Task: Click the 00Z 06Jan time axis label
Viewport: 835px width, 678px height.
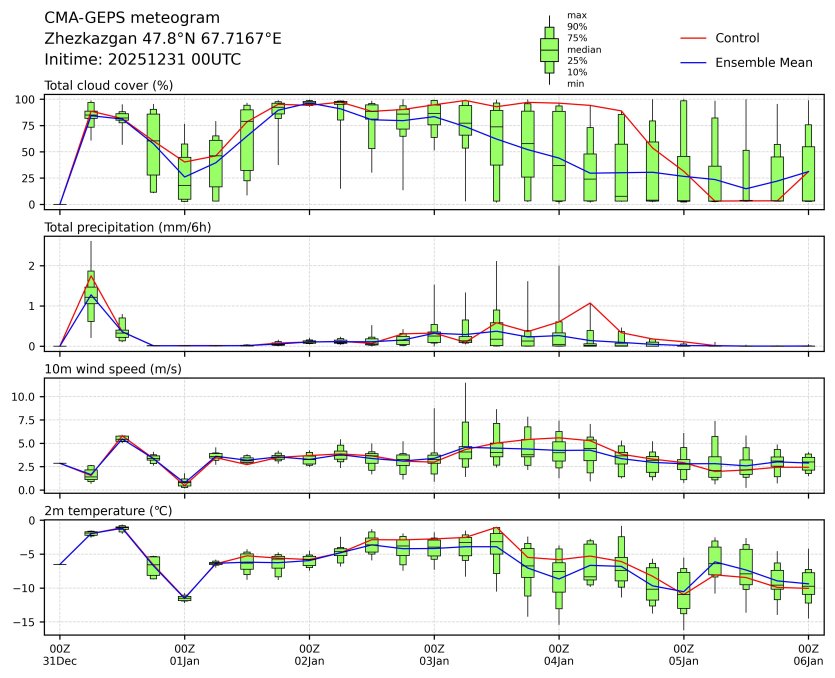Action: click(808, 655)
